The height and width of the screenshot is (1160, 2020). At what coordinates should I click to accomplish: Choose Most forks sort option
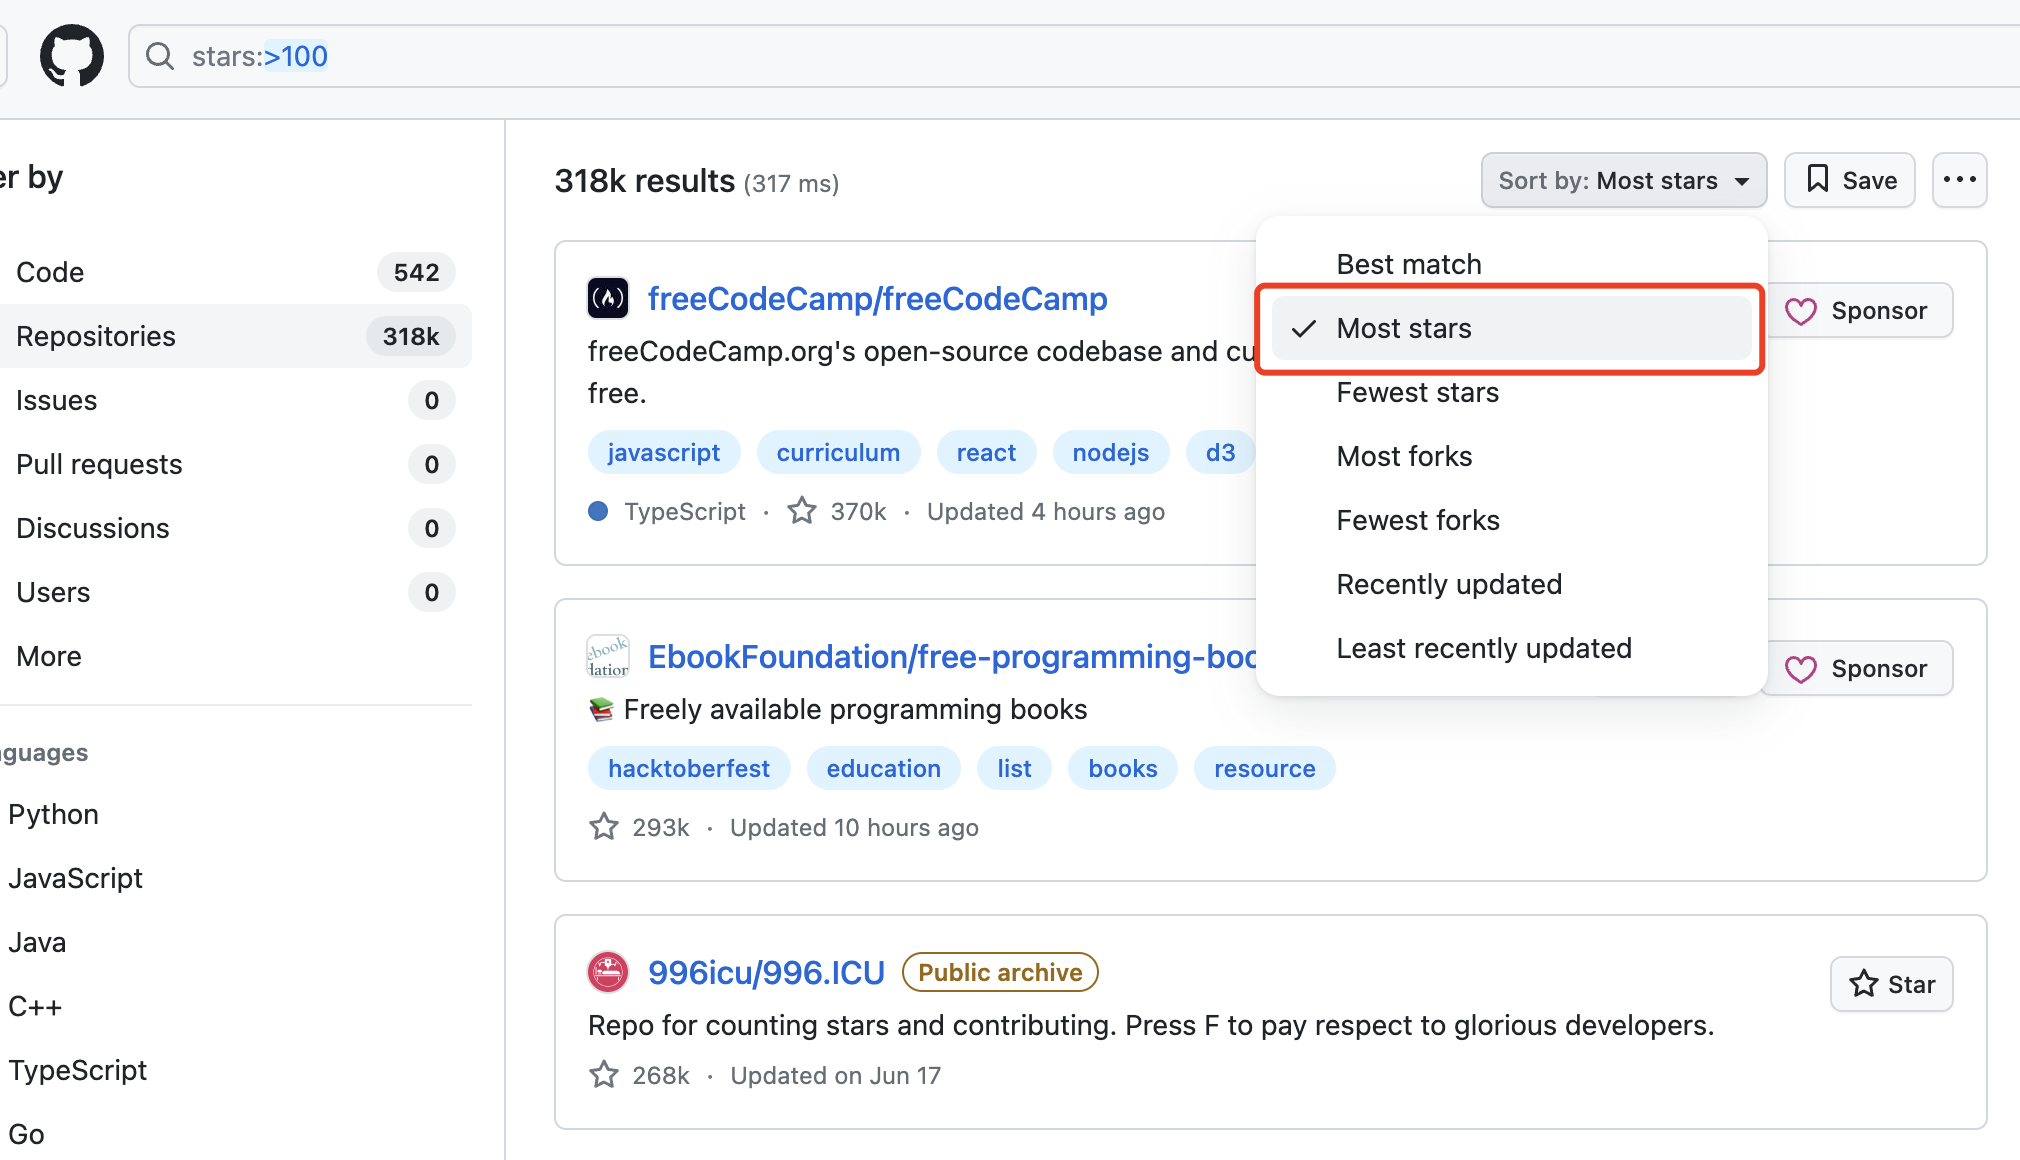(1404, 456)
